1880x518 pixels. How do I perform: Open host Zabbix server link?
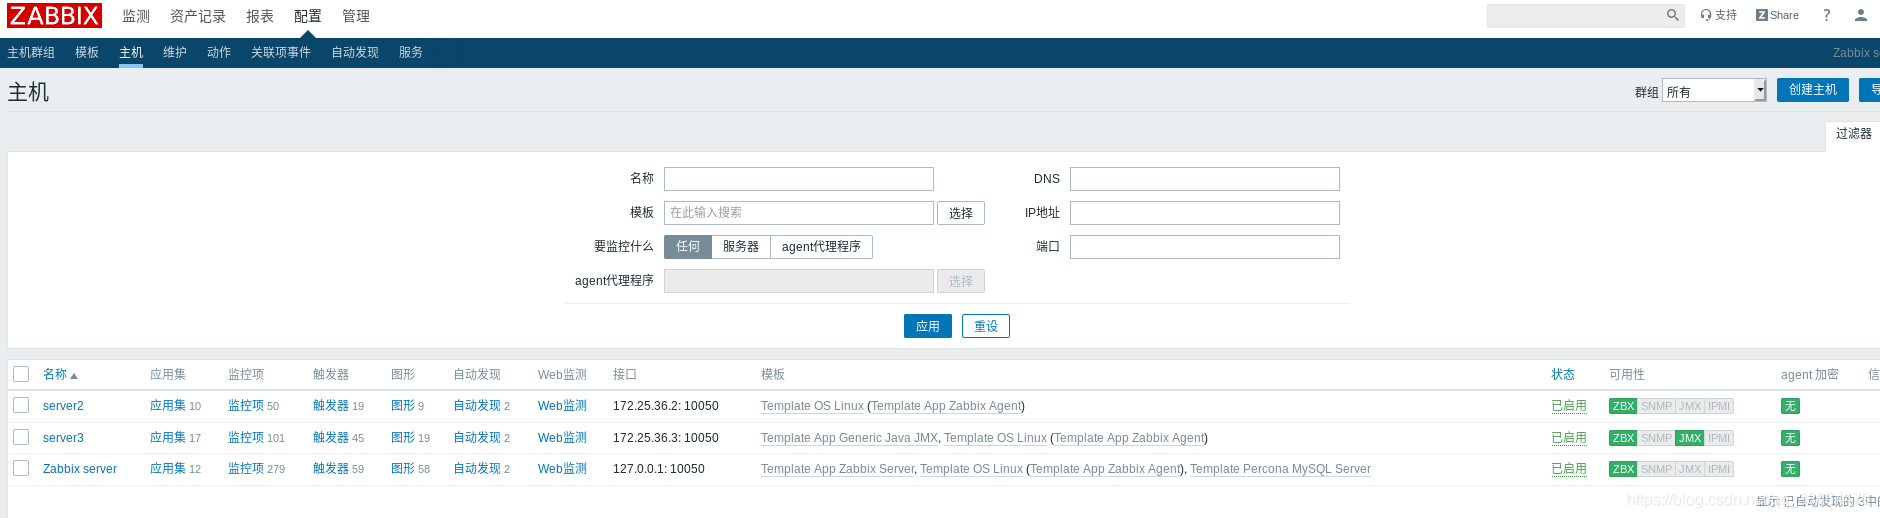80,469
